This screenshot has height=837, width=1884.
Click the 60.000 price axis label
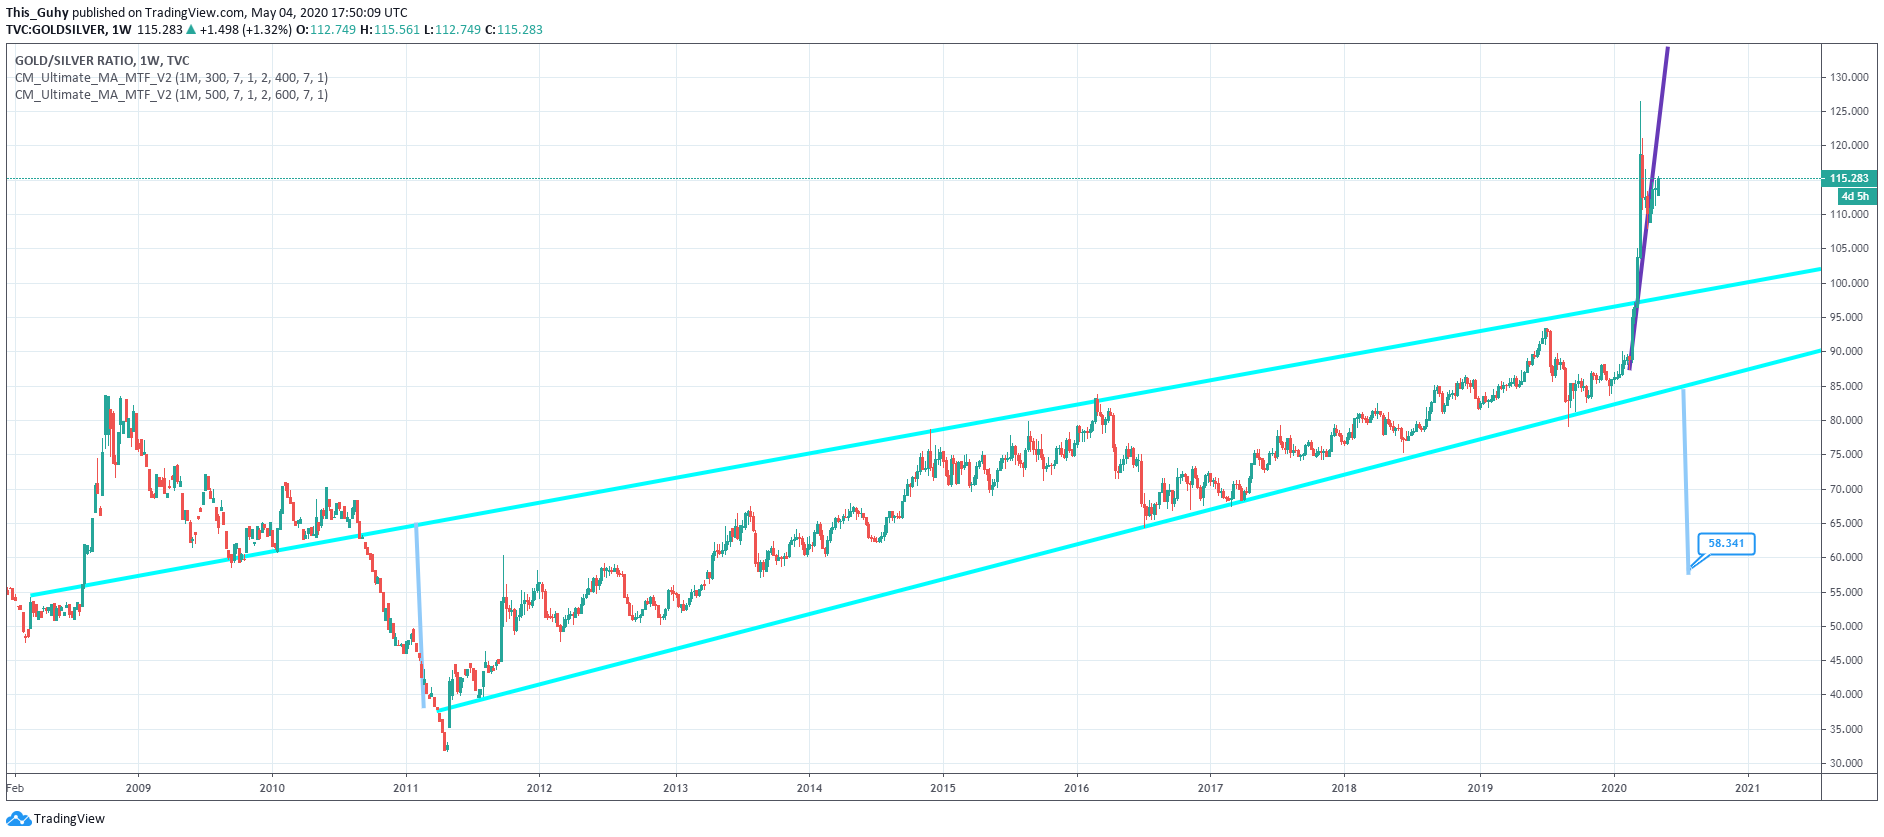[1849, 557]
